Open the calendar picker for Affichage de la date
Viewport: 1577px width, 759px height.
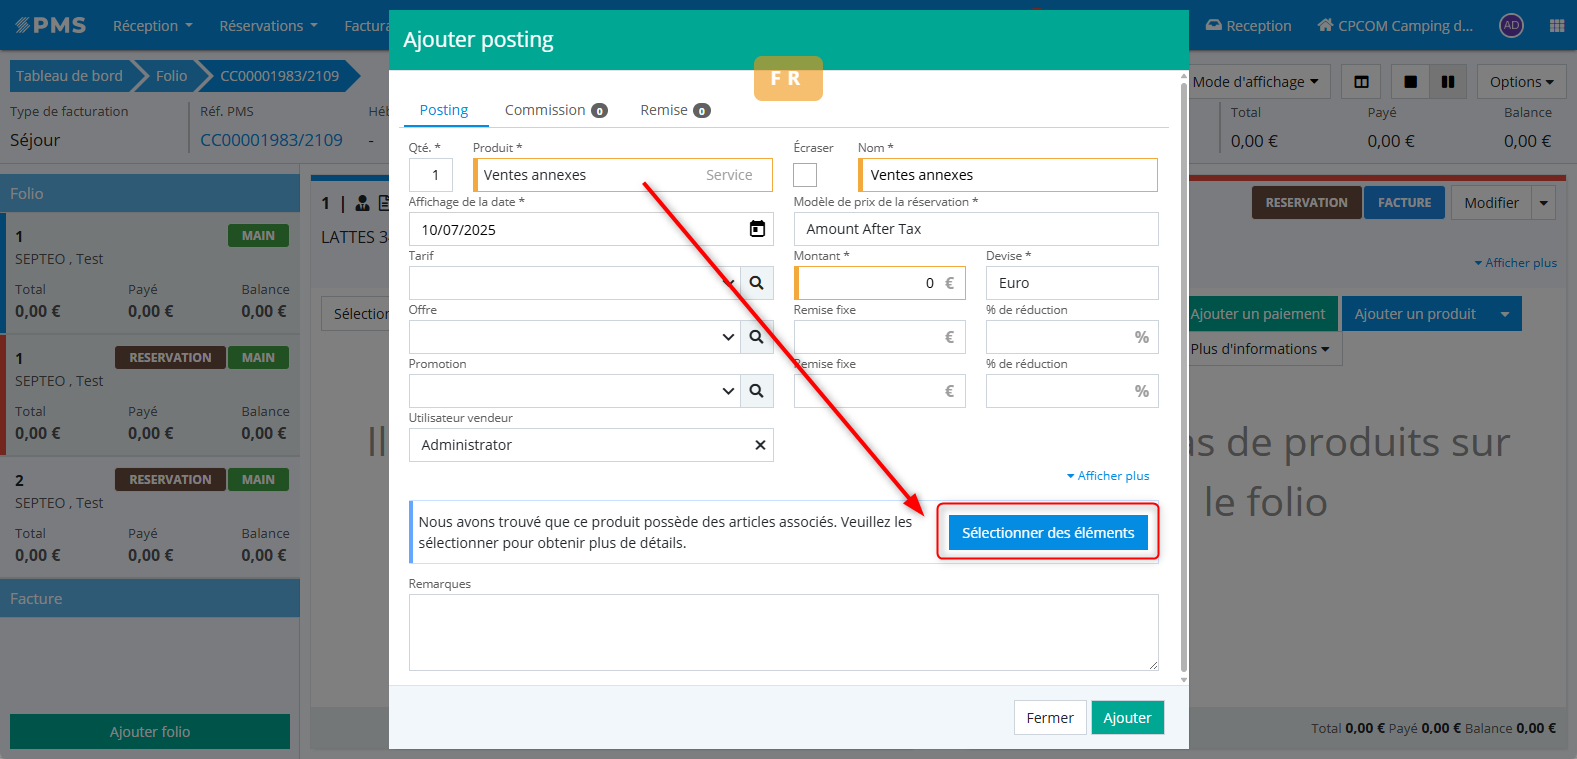pos(757,229)
